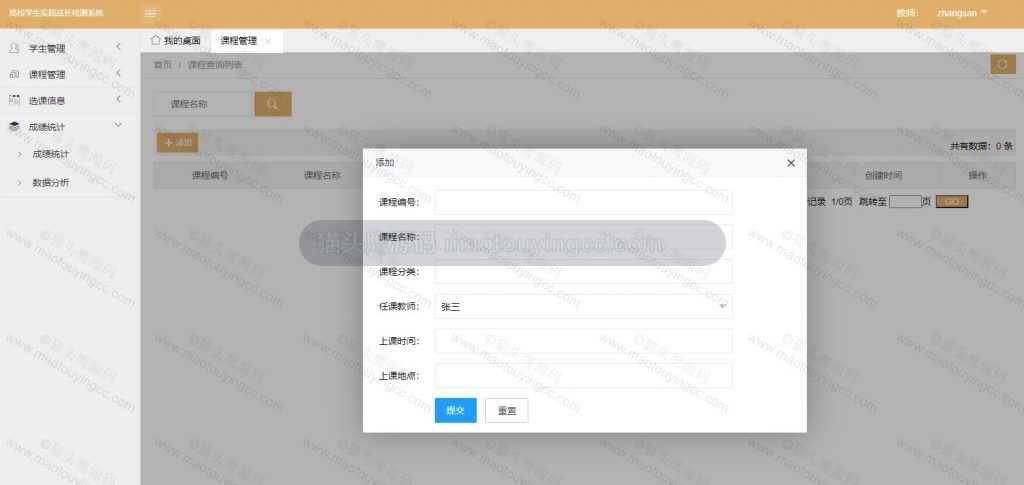Click the 课程管理 sidebar icon
This screenshot has height=485, width=1024.
click(14, 74)
